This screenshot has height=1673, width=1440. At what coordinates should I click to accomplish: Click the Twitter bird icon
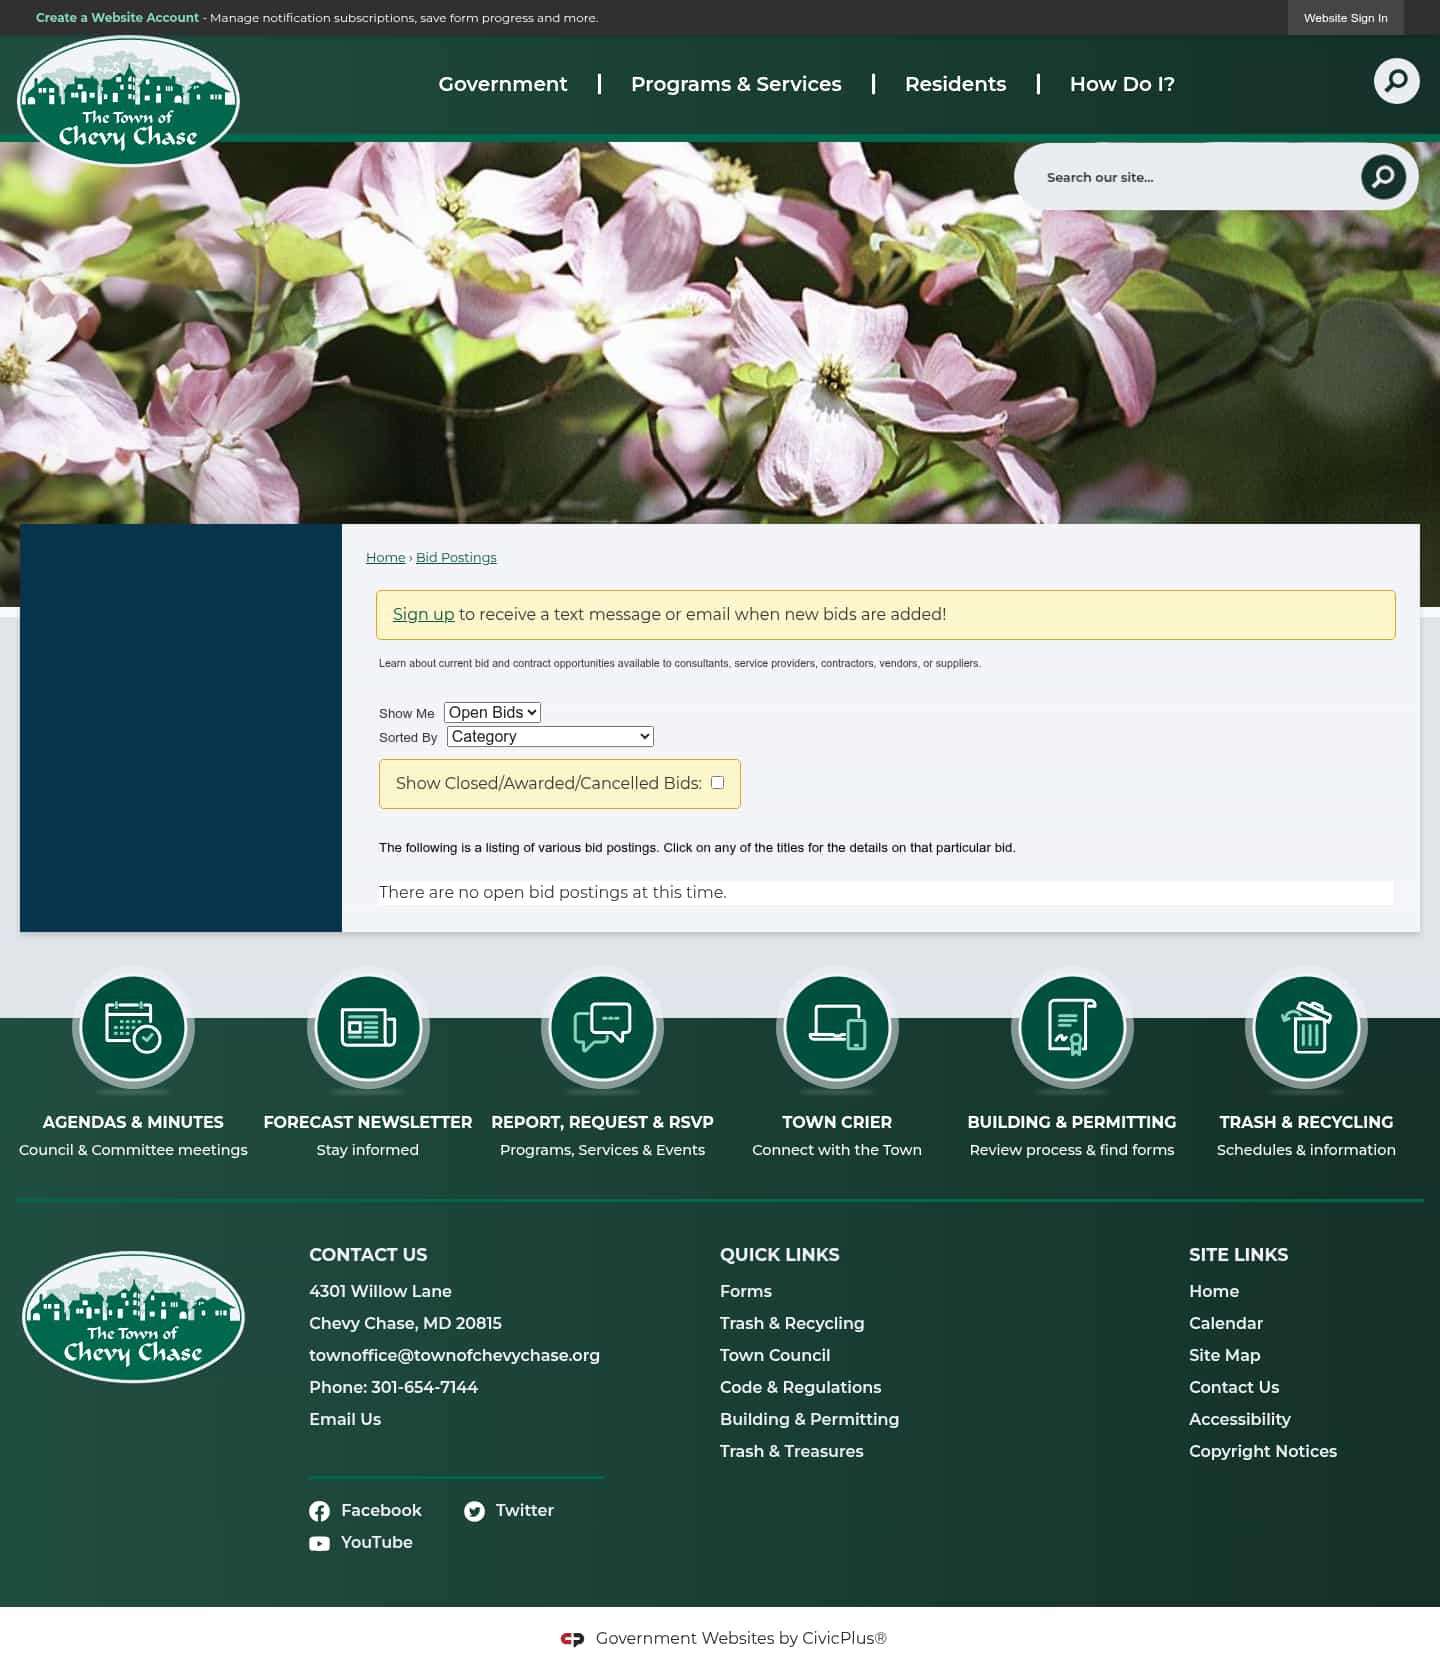click(x=474, y=1511)
